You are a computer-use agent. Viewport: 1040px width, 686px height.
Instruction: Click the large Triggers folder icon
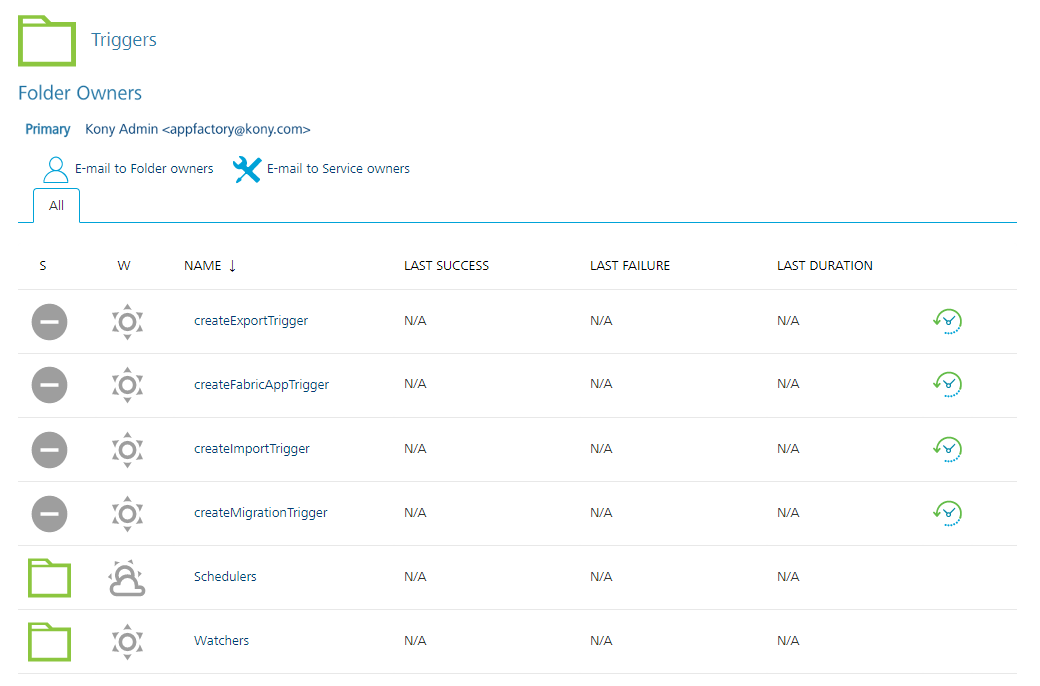pos(47,41)
